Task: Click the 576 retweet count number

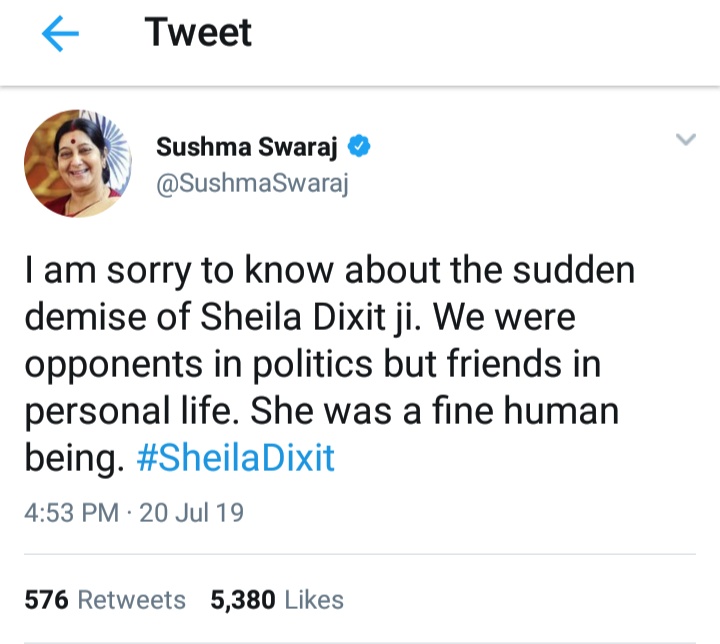Action: pyautogui.click(x=47, y=599)
